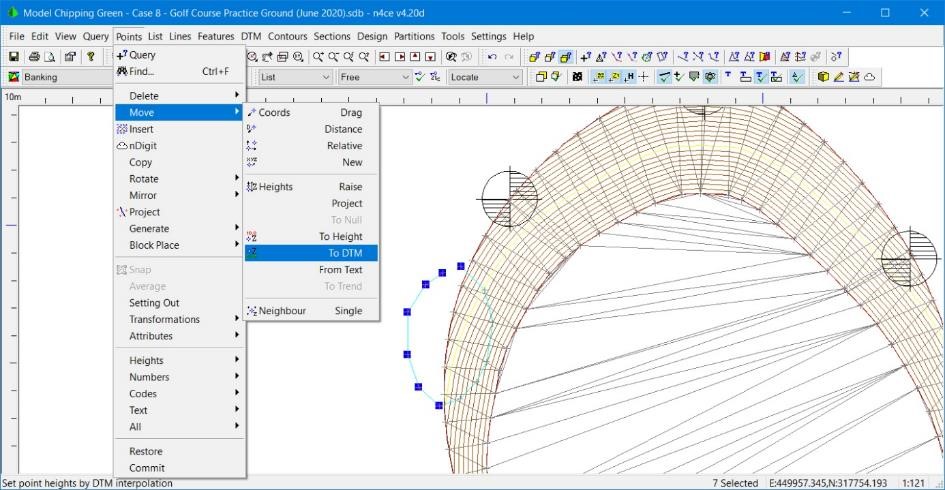The height and width of the screenshot is (490, 945).
Task: Click the zoom out magnifier icon
Action: tap(333, 57)
